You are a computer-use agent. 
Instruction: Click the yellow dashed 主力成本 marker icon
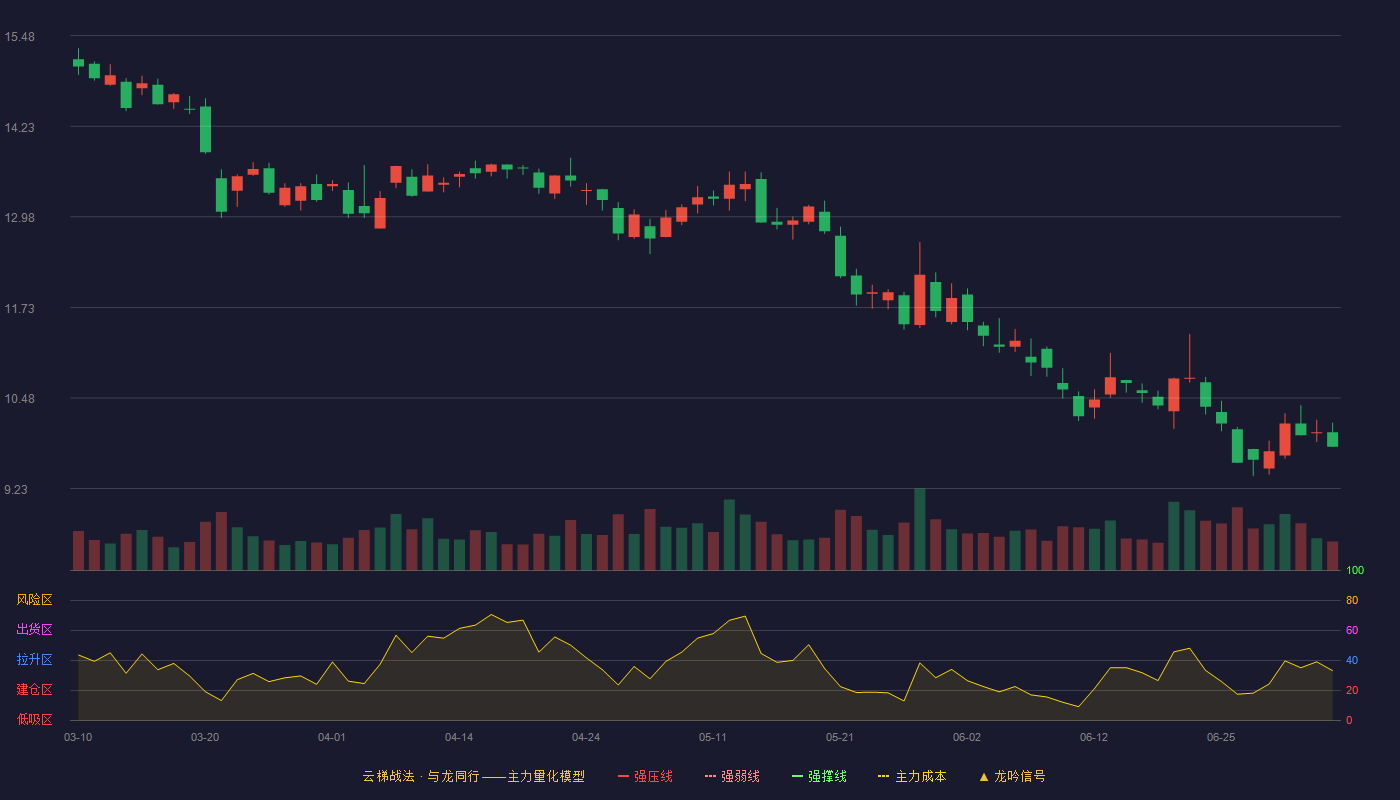[884, 776]
